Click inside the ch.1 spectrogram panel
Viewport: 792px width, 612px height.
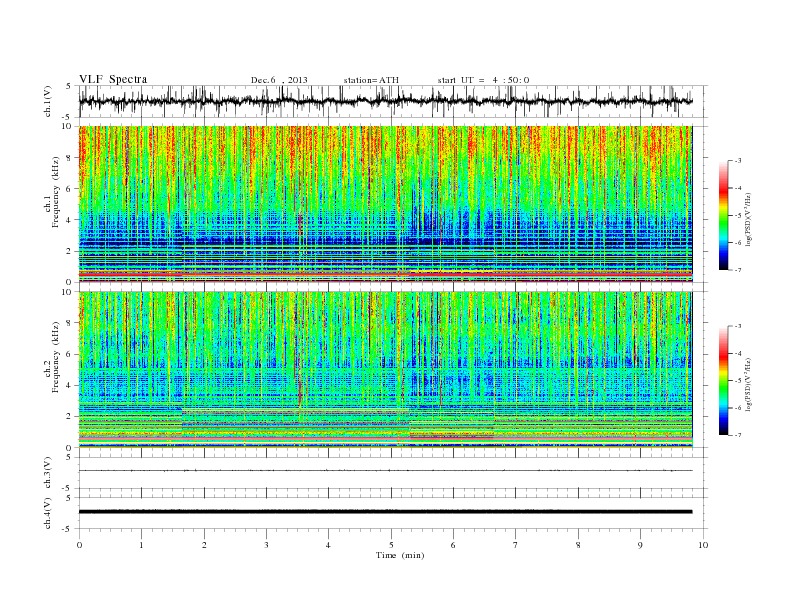385,204
